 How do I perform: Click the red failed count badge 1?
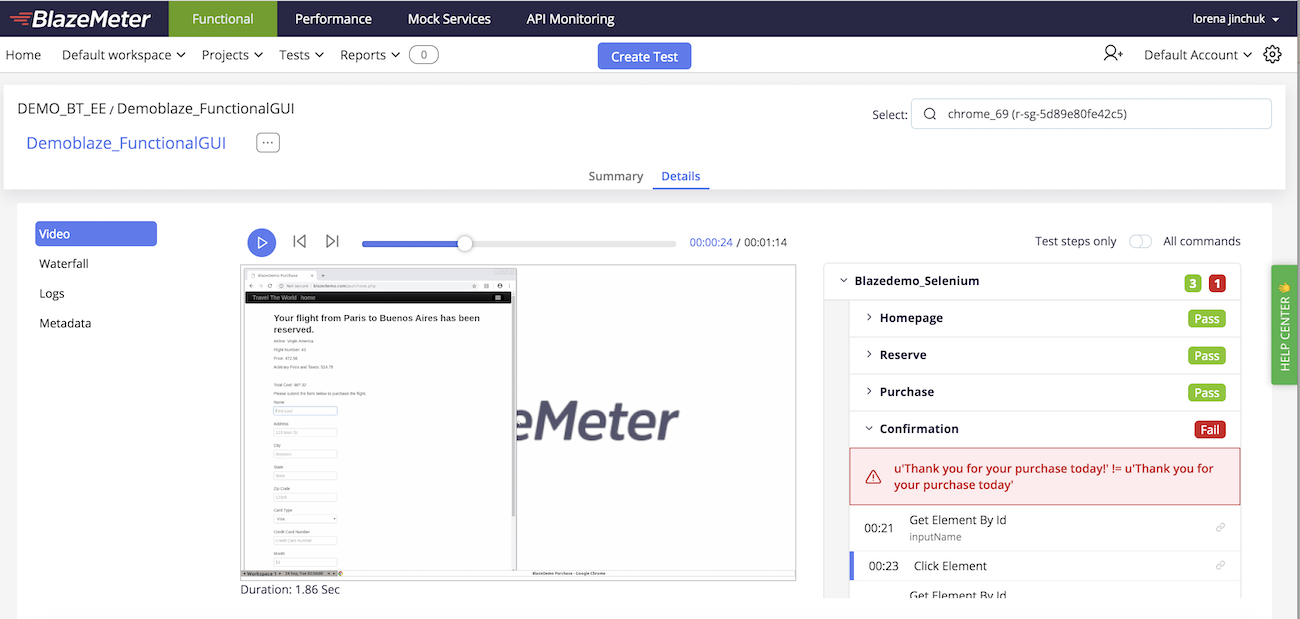click(x=1217, y=283)
